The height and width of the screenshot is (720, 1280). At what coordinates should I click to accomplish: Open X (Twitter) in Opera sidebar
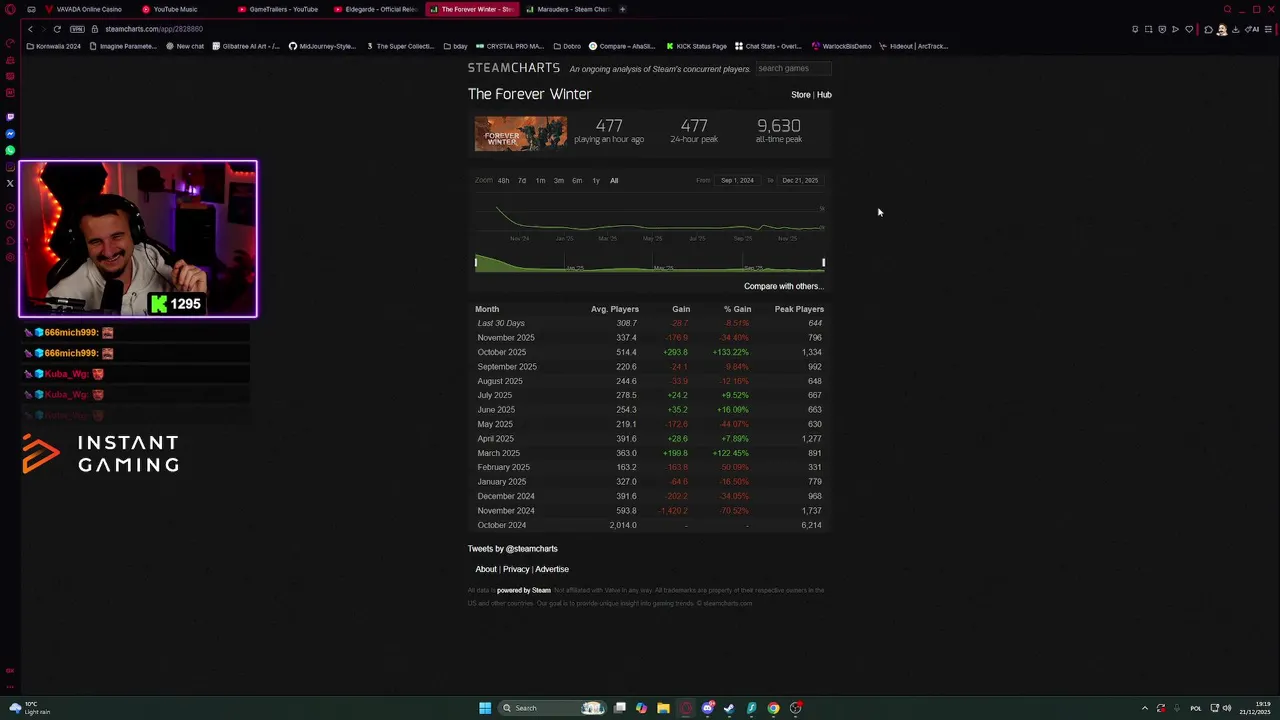click(x=10, y=183)
